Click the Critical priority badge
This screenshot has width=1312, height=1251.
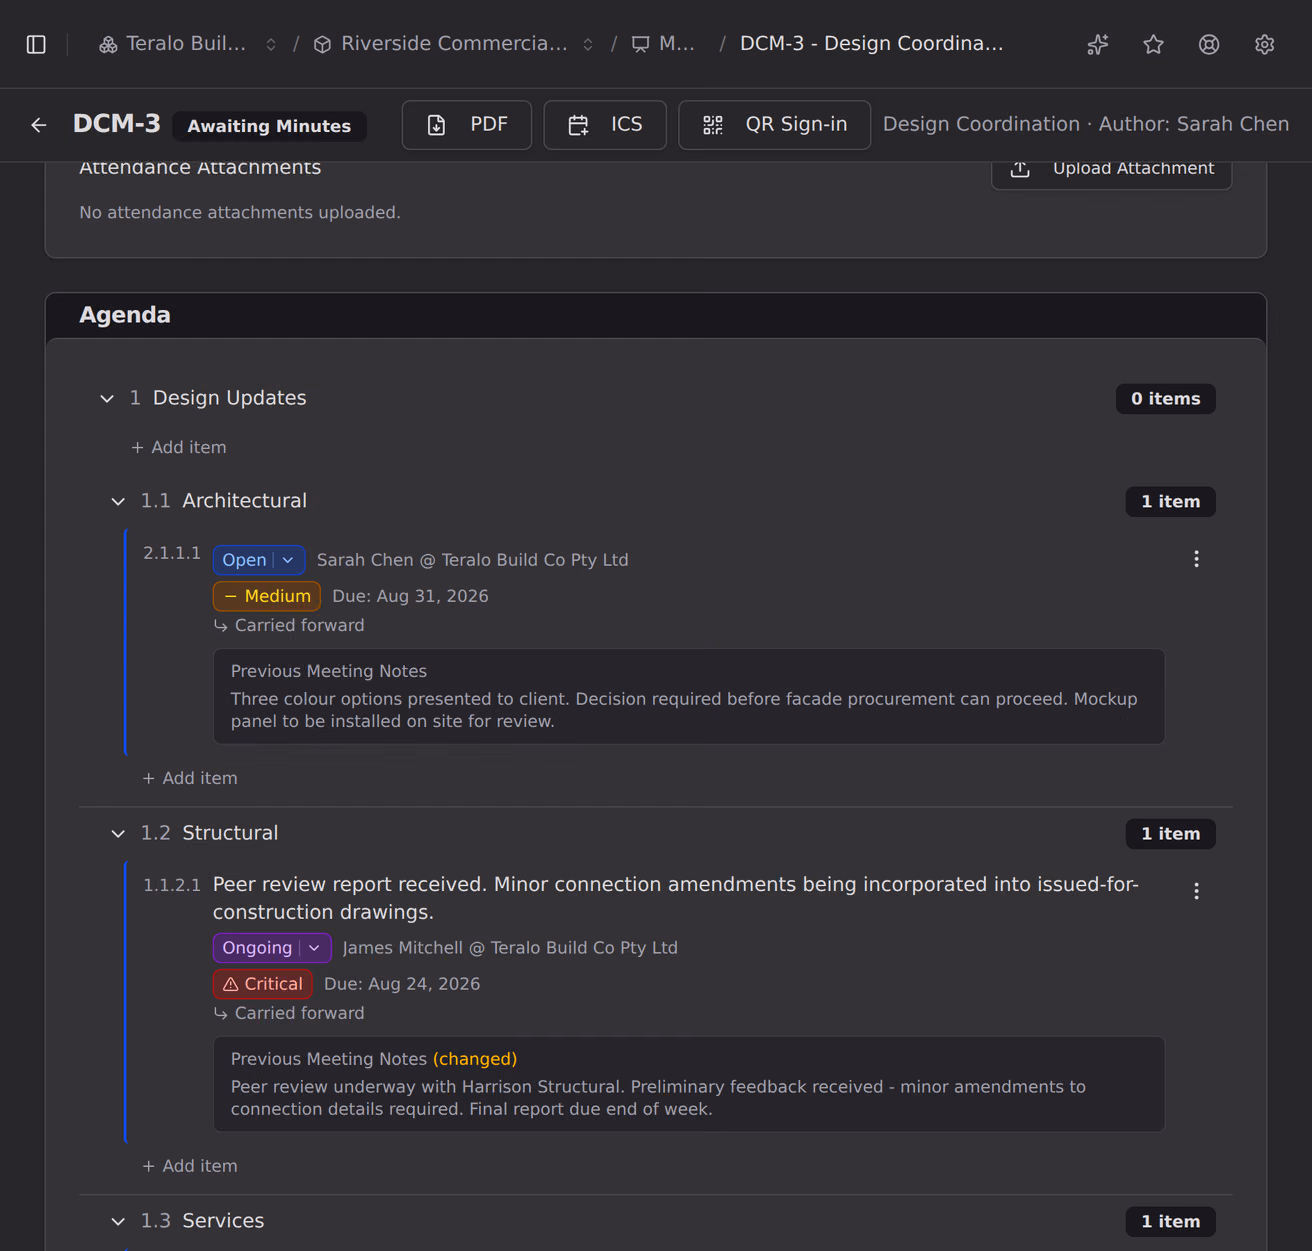(x=263, y=984)
